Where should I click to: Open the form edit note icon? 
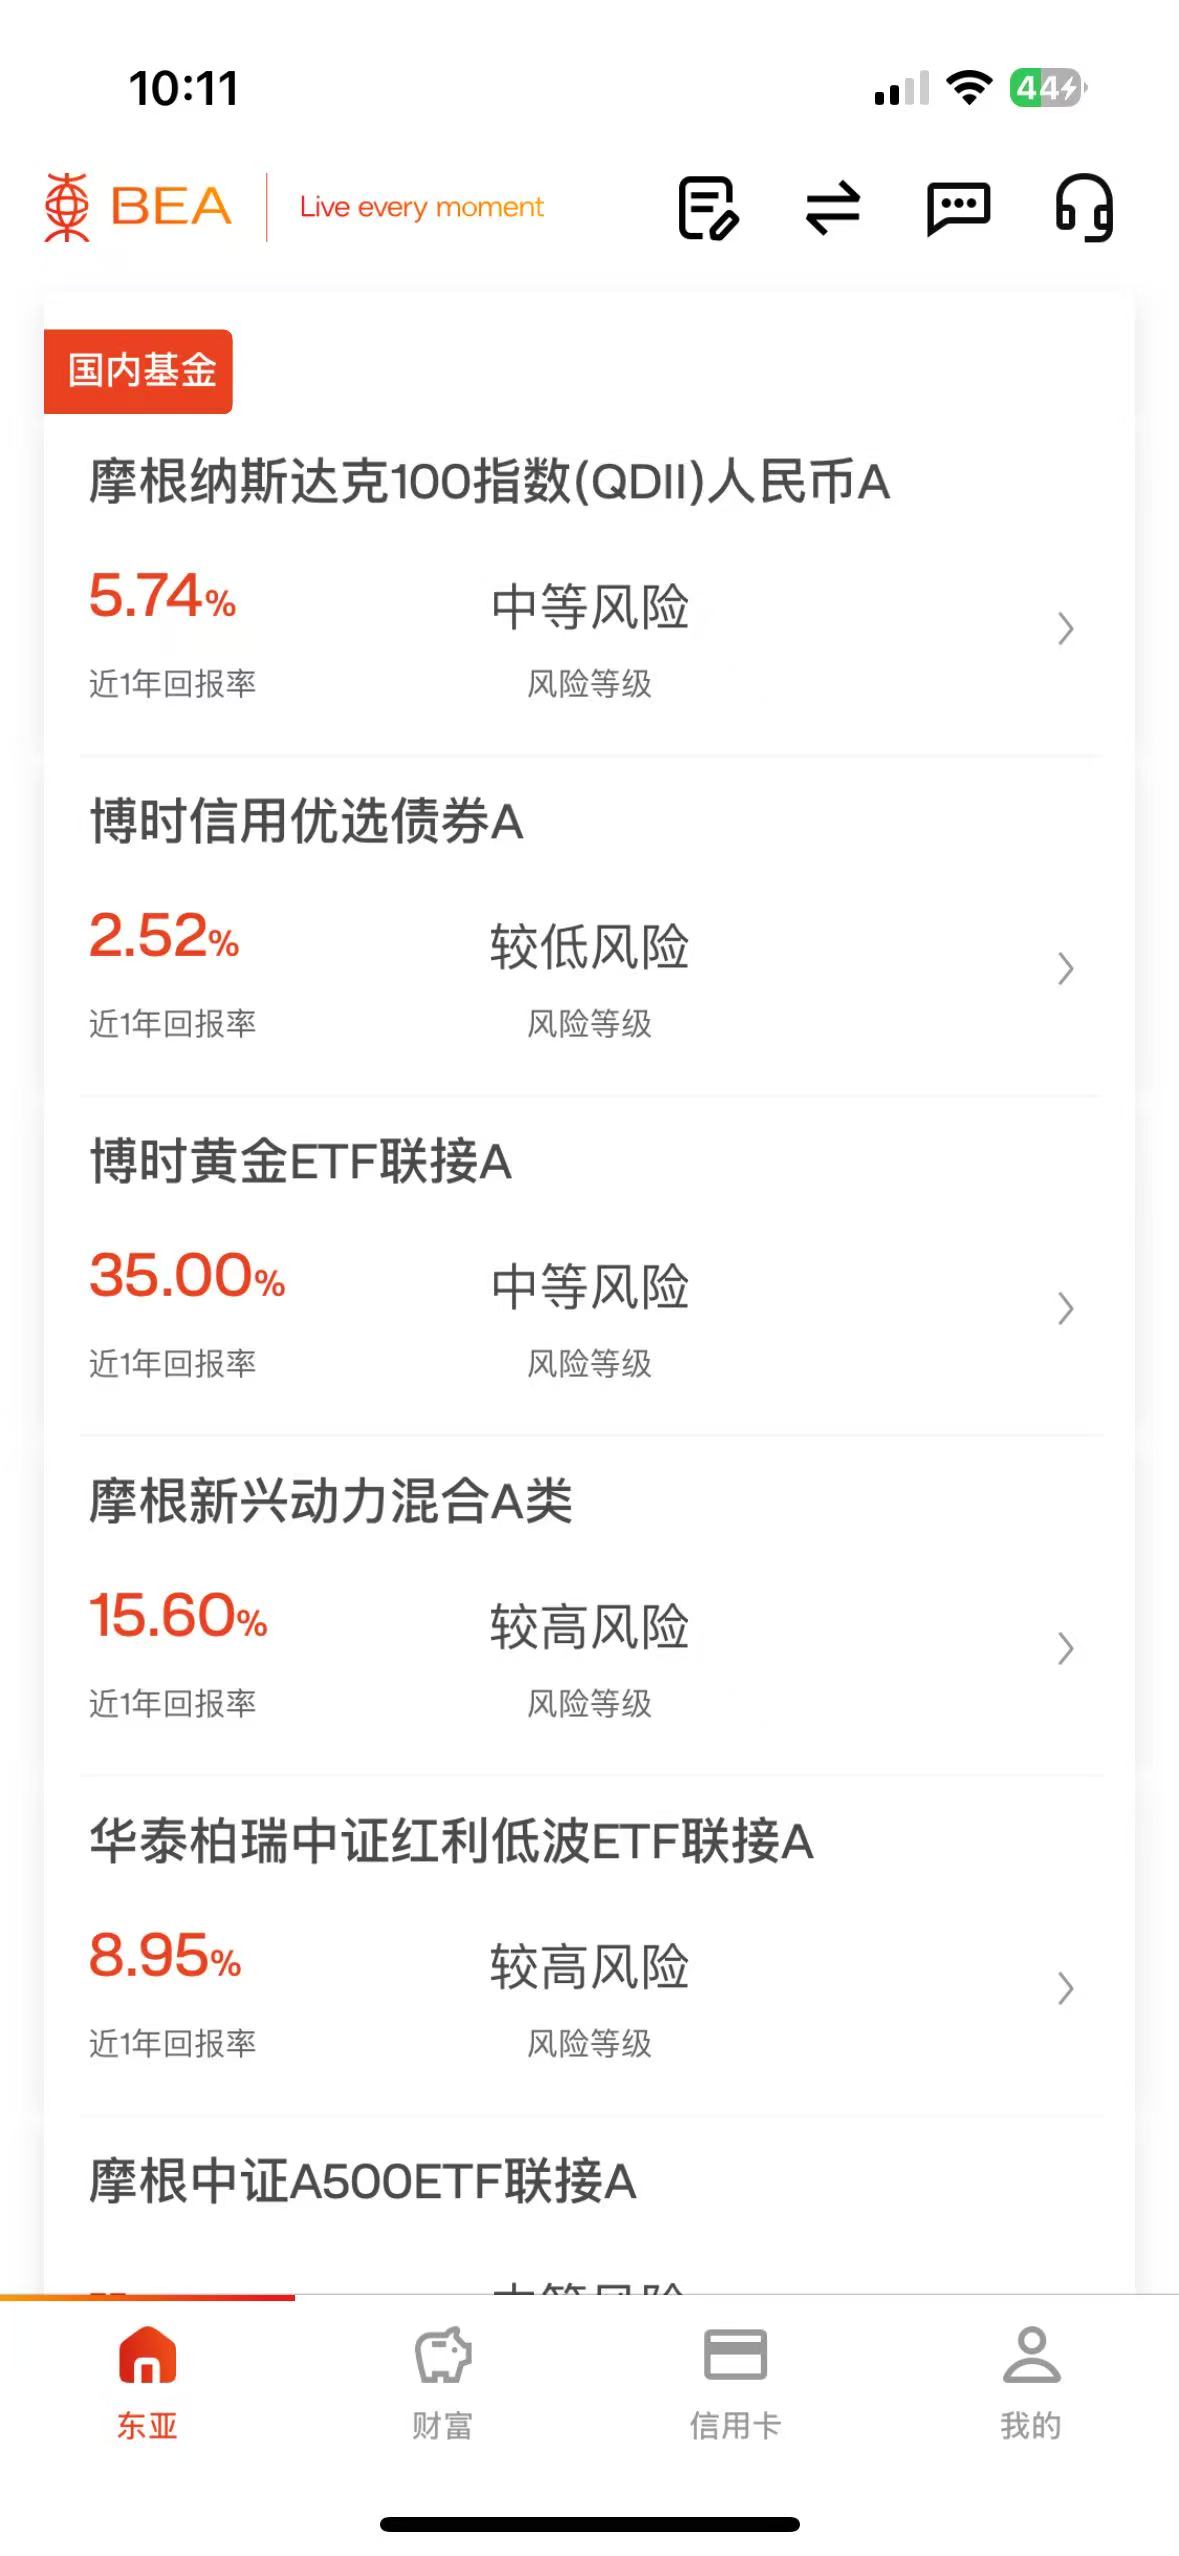point(707,208)
